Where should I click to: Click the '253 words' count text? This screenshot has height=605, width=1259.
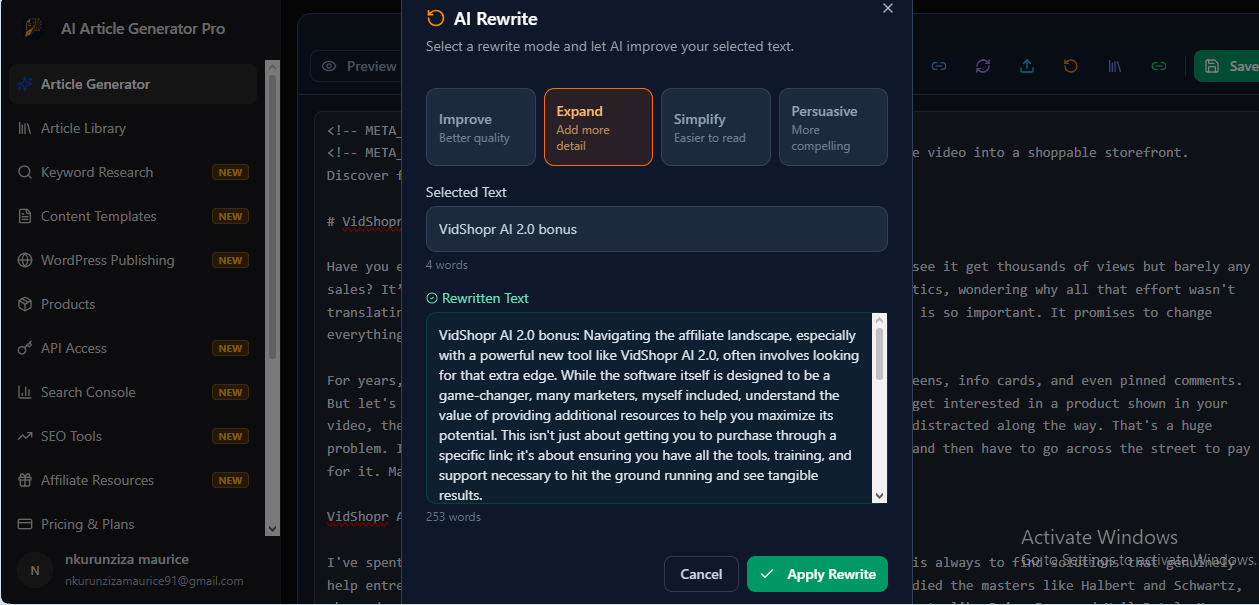(453, 517)
